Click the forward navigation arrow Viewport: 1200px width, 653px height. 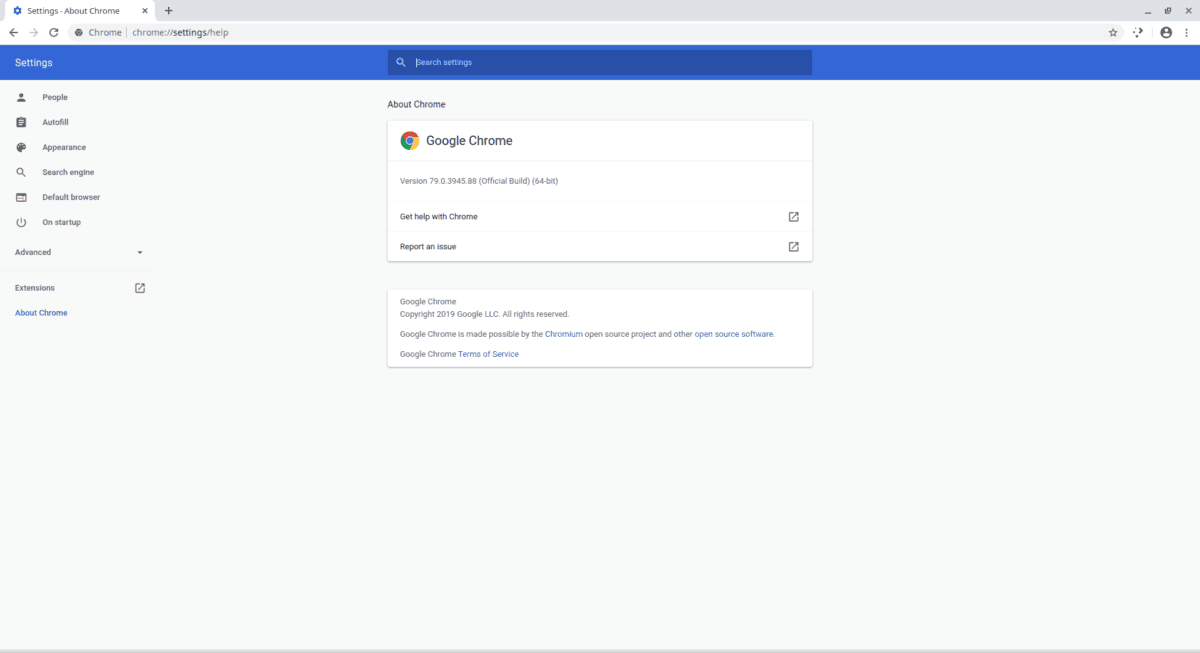click(34, 32)
